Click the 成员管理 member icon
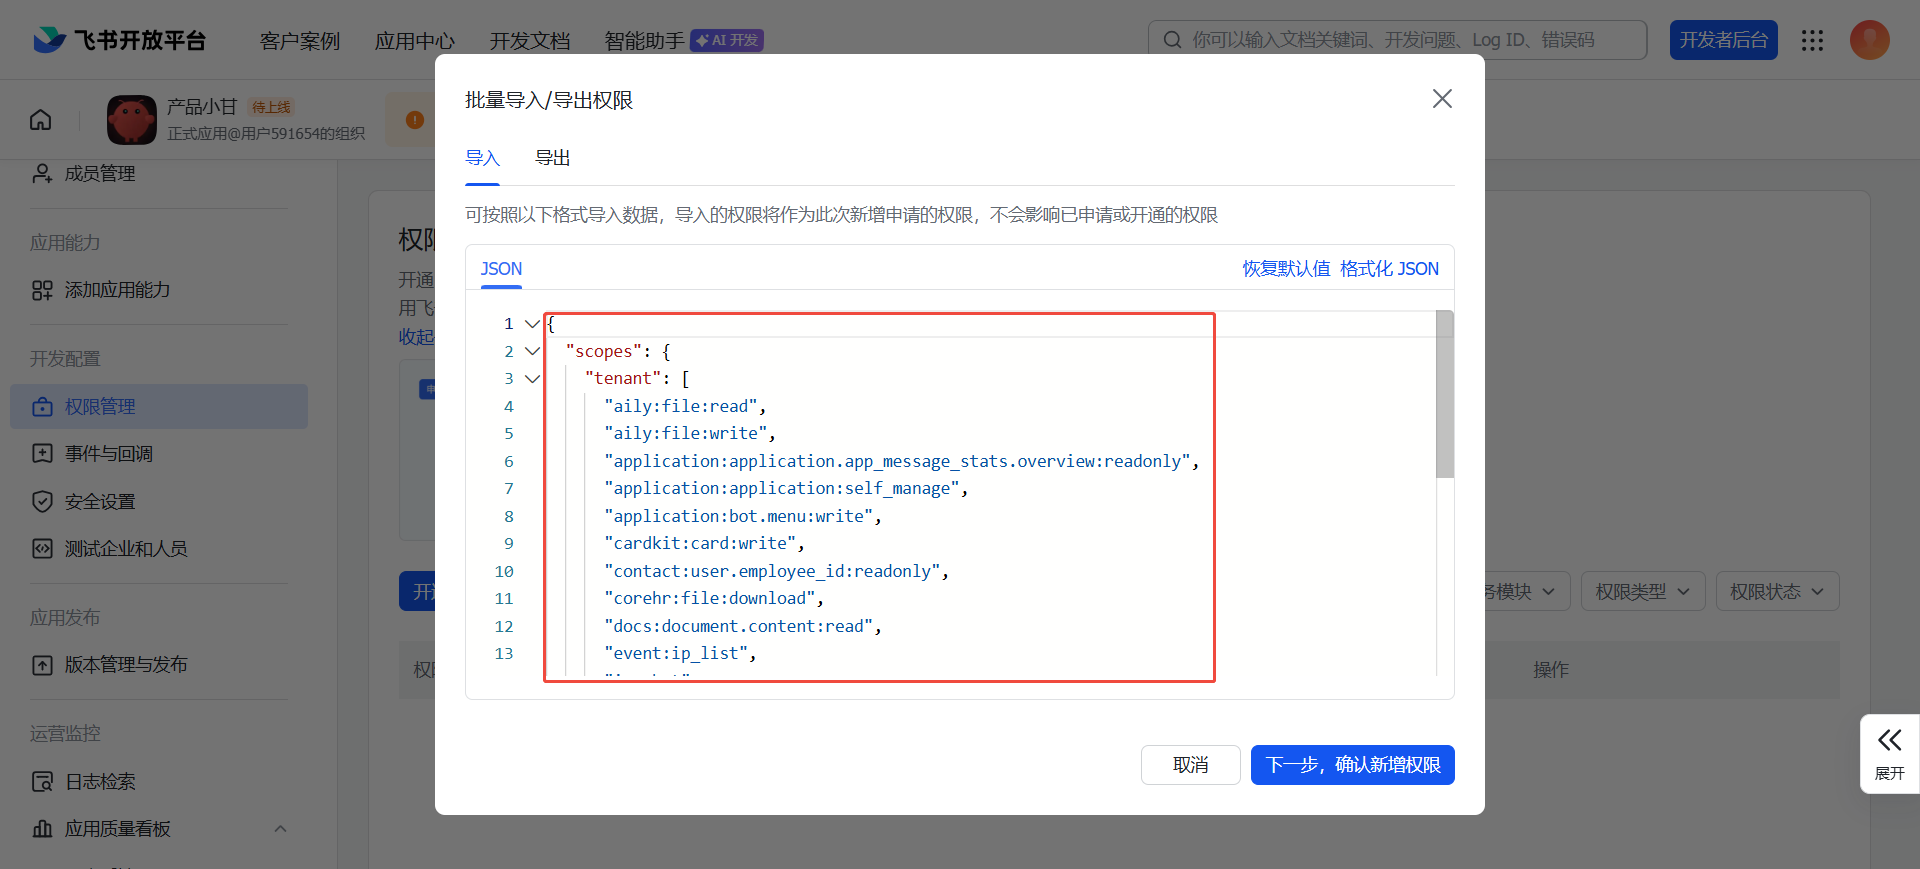The width and height of the screenshot is (1920, 869). point(42,174)
